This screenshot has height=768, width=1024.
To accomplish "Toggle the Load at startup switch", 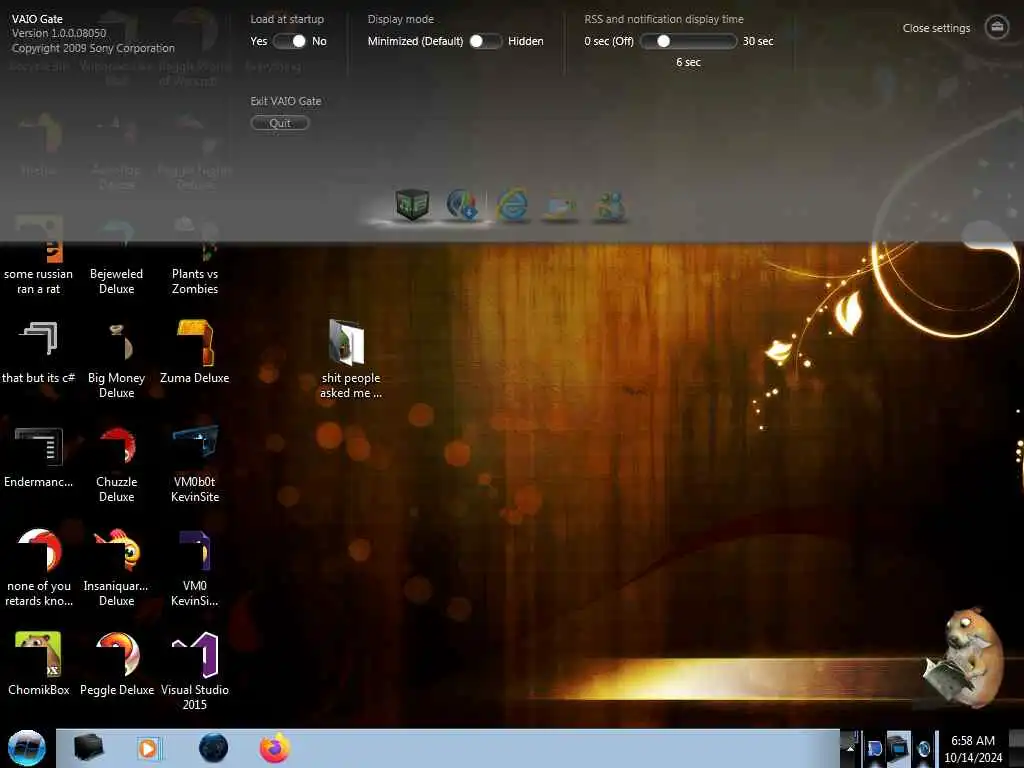I will pyautogui.click(x=290, y=41).
